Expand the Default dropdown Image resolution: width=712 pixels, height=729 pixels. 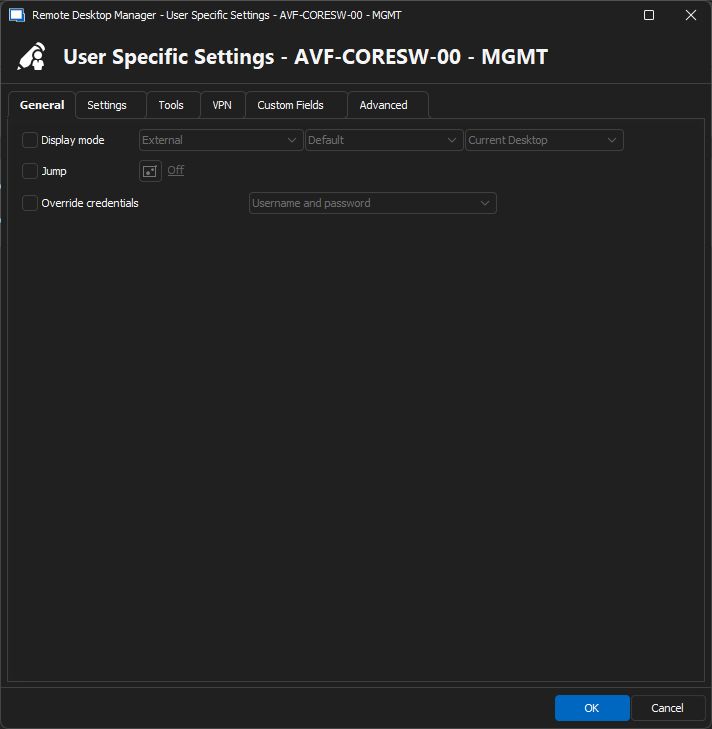tap(384, 140)
